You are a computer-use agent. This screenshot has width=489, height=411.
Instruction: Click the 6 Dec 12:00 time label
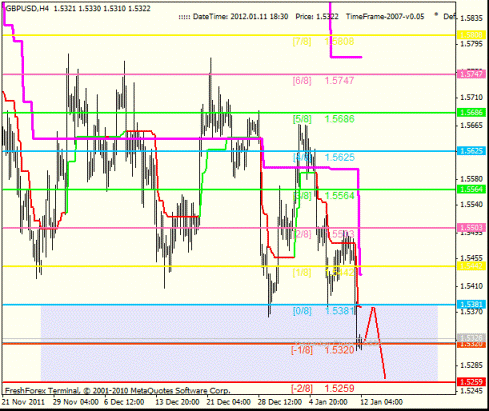coord(124,402)
